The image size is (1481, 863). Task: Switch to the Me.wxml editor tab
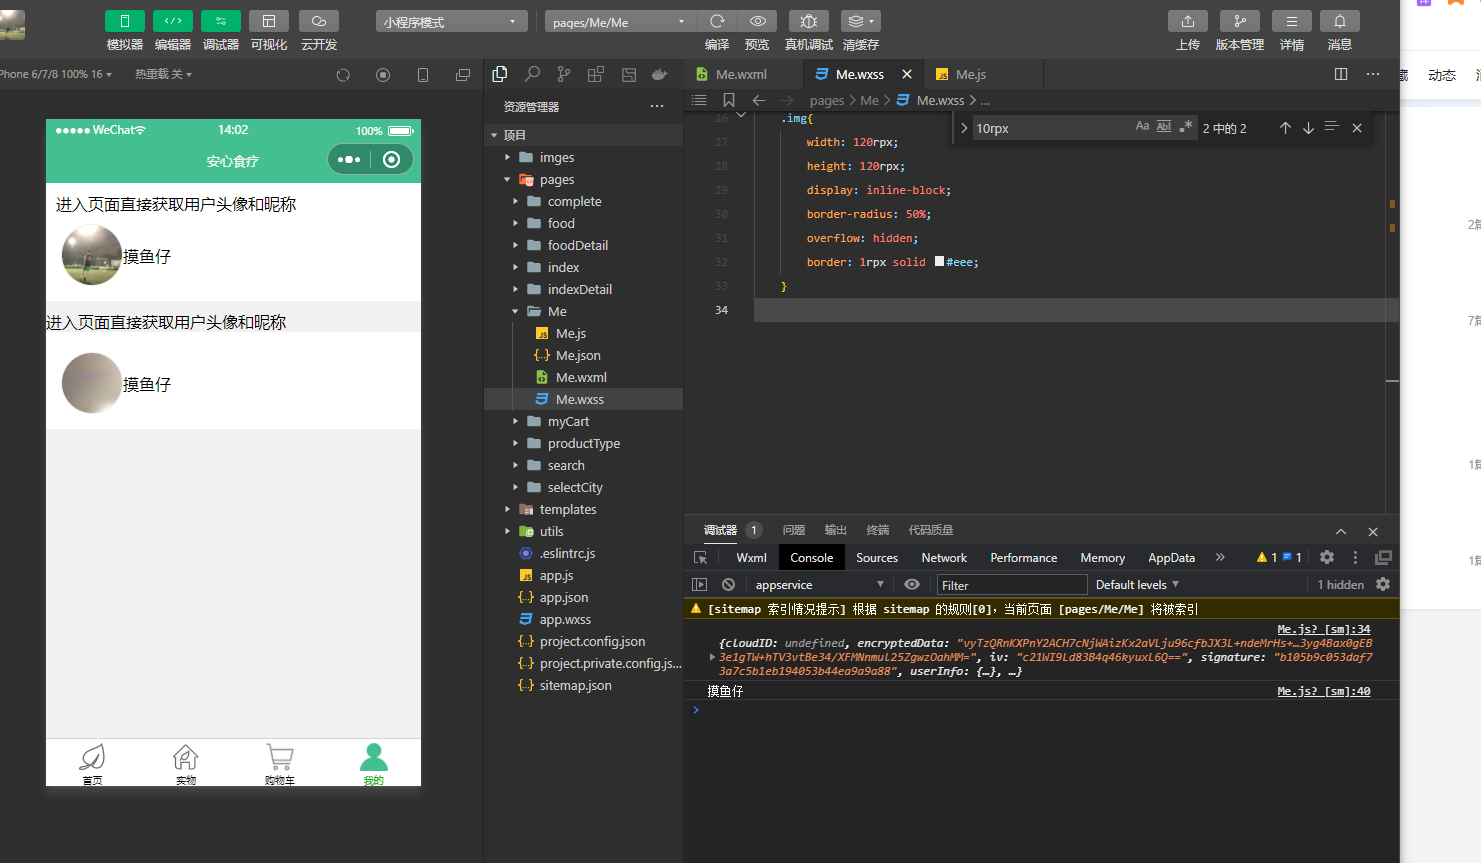pos(741,74)
